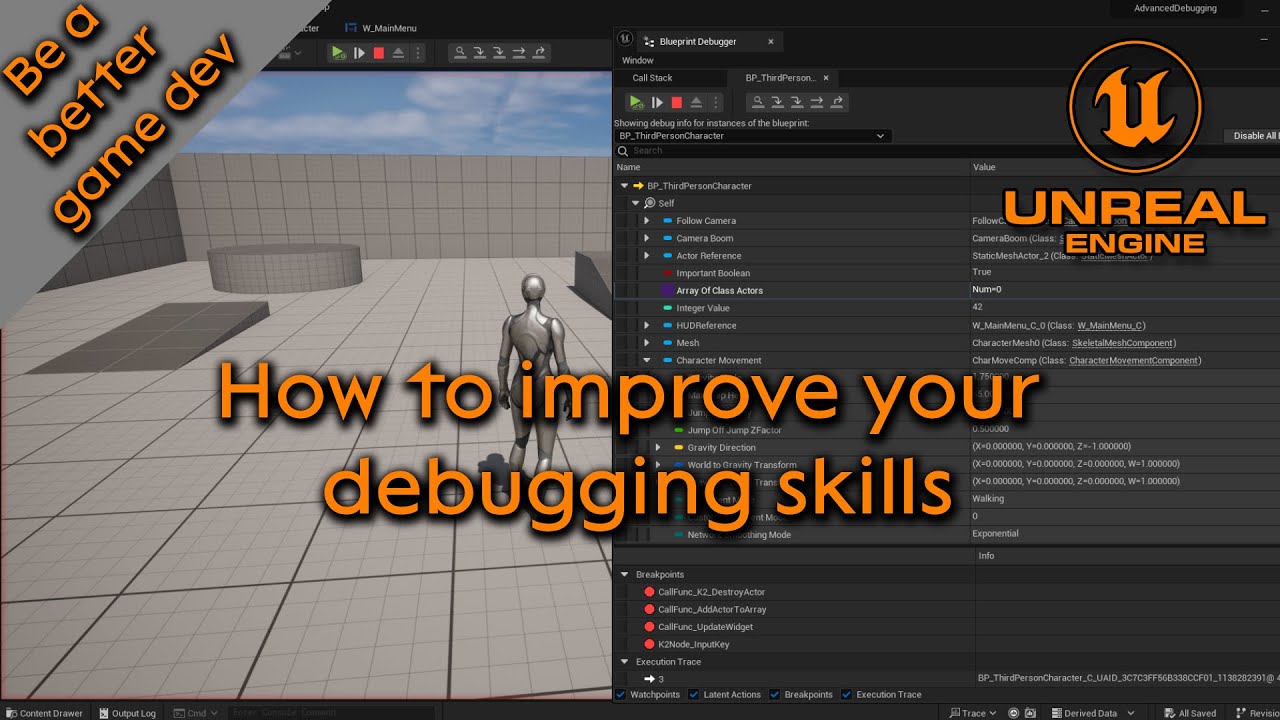Open the Derived Data dropdown
1280x720 pixels.
pos(1092,713)
